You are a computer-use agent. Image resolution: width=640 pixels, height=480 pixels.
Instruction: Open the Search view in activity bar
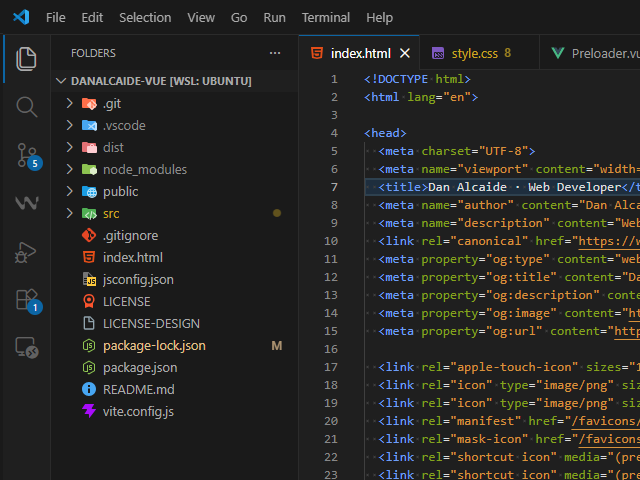(27, 107)
